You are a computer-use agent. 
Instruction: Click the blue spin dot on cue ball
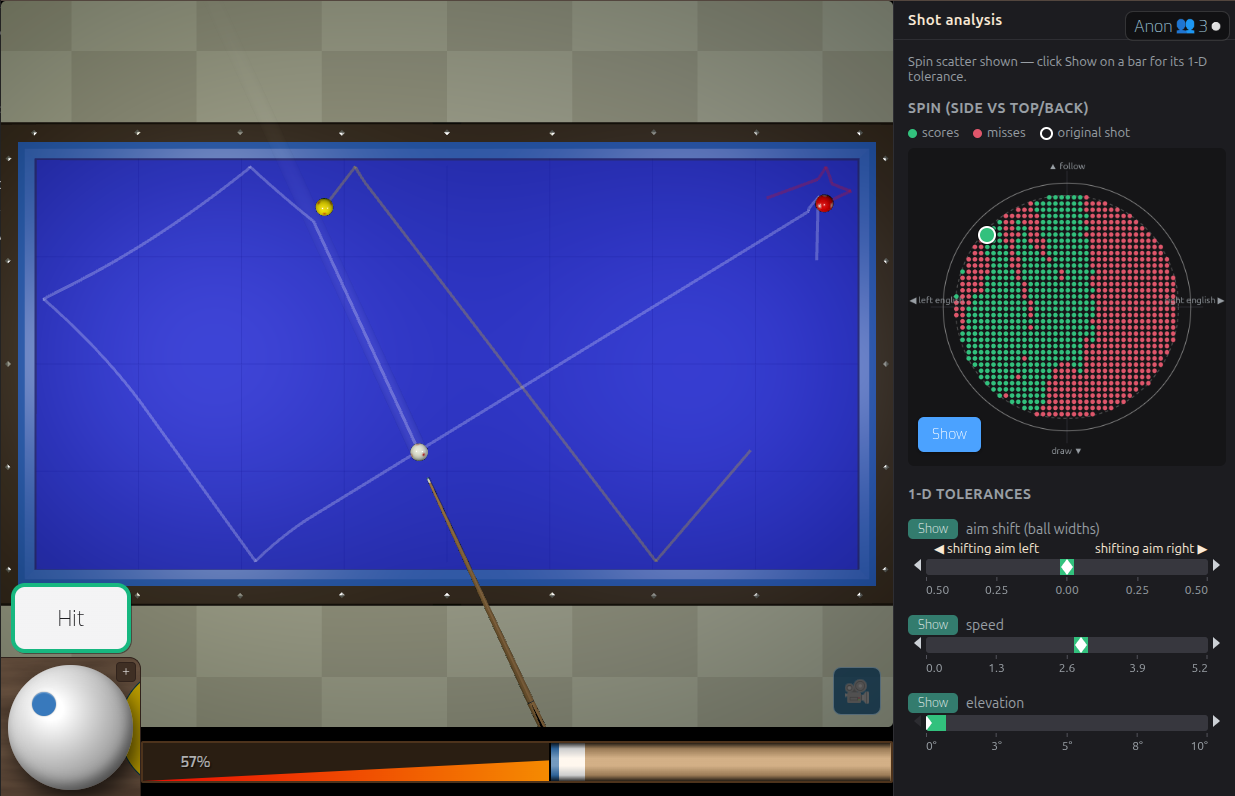tap(44, 704)
